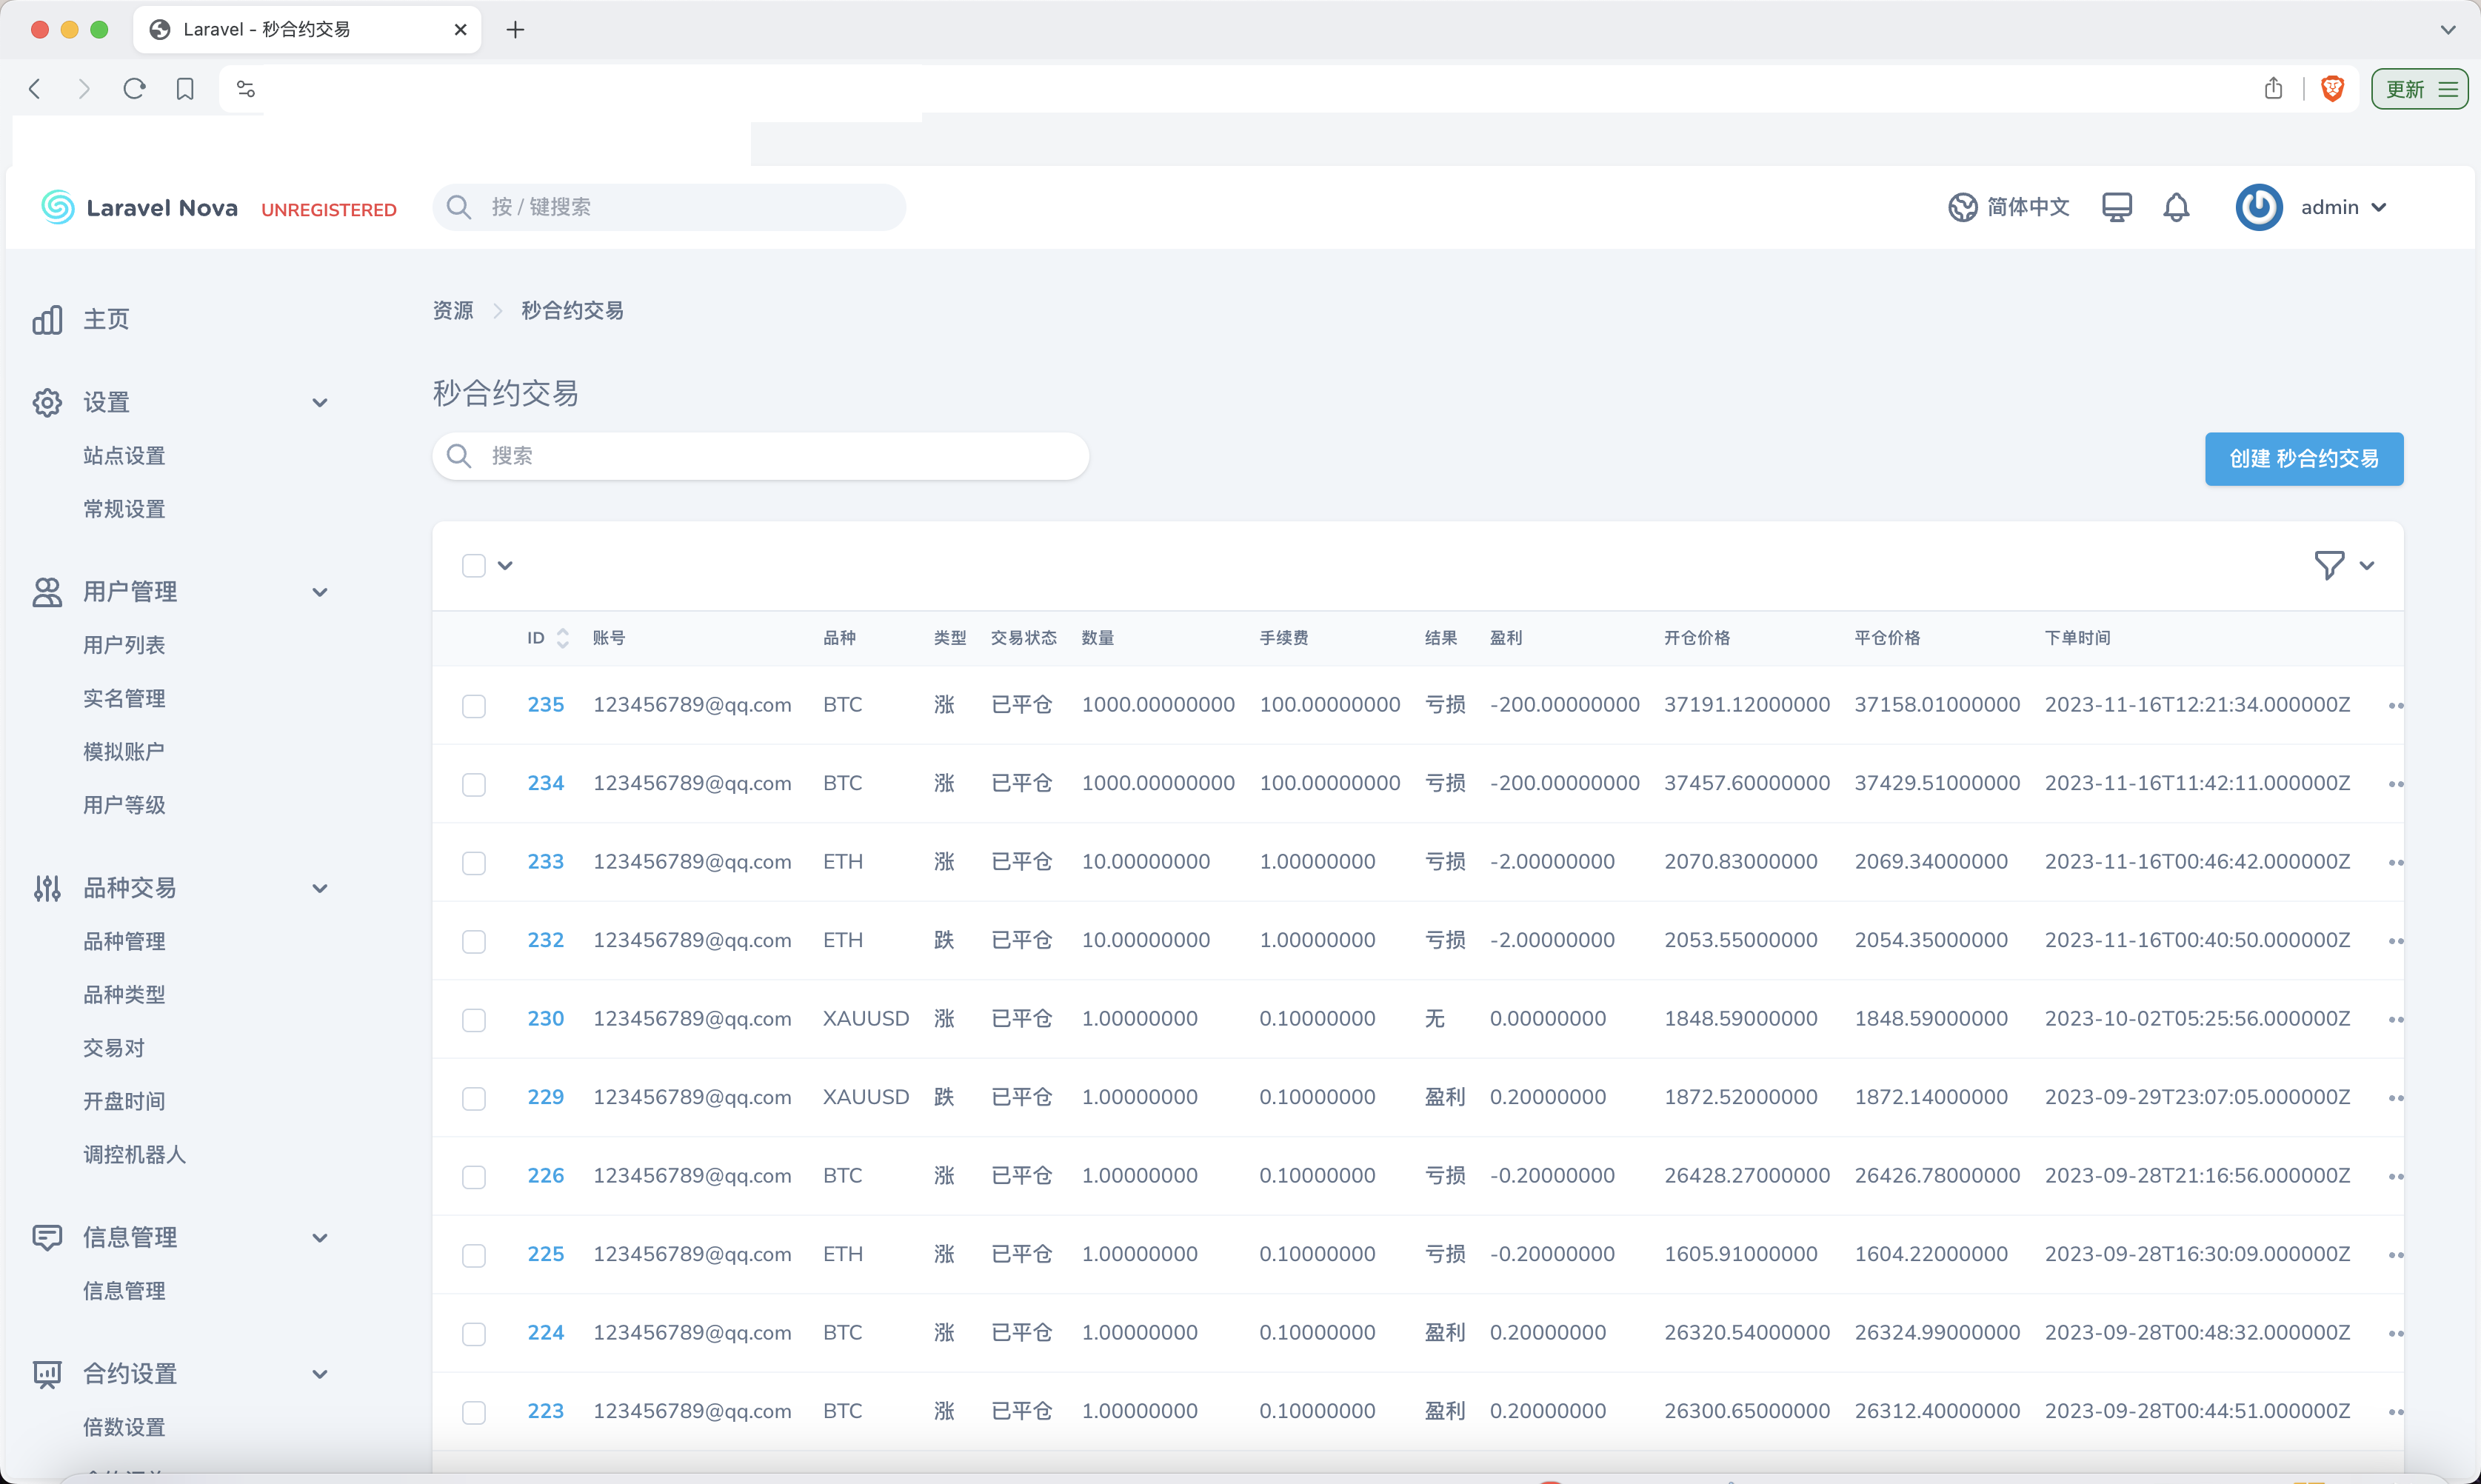Open 调控机器人 in sidebar
The image size is (2481, 1484).
point(135,1154)
